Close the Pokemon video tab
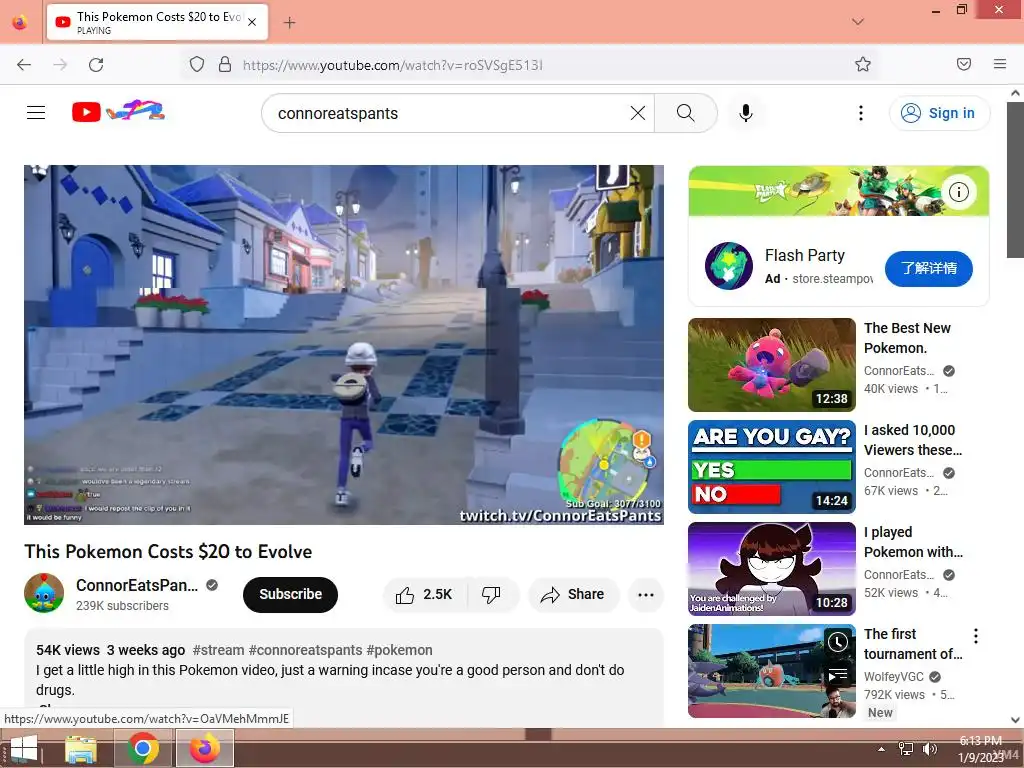The height and width of the screenshot is (768, 1024). (252, 22)
